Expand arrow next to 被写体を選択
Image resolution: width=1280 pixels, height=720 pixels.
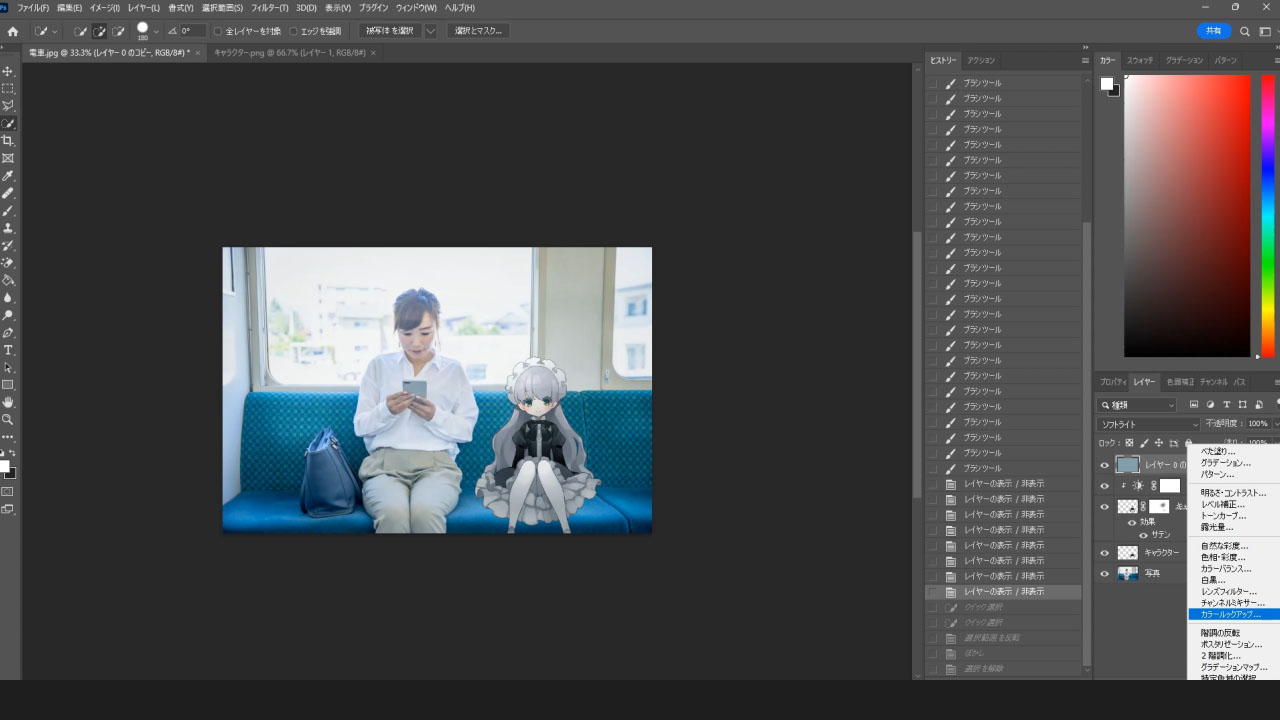(x=431, y=31)
